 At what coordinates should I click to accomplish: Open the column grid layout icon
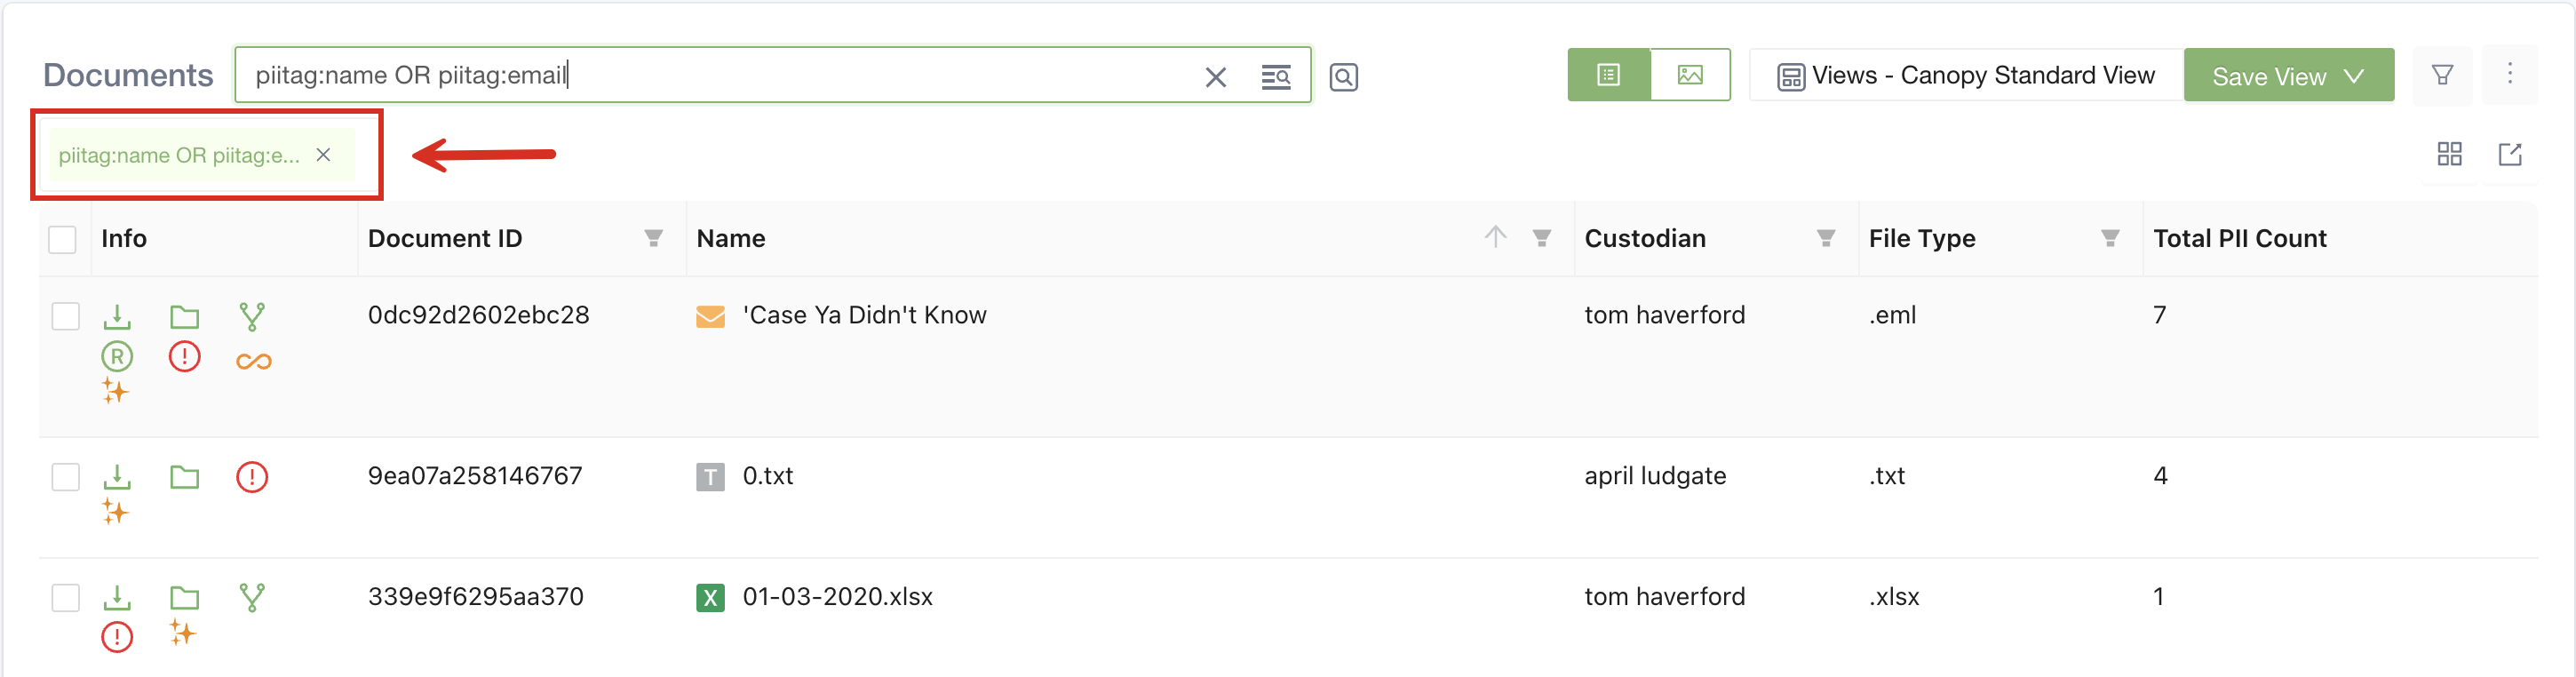[x=2449, y=154]
